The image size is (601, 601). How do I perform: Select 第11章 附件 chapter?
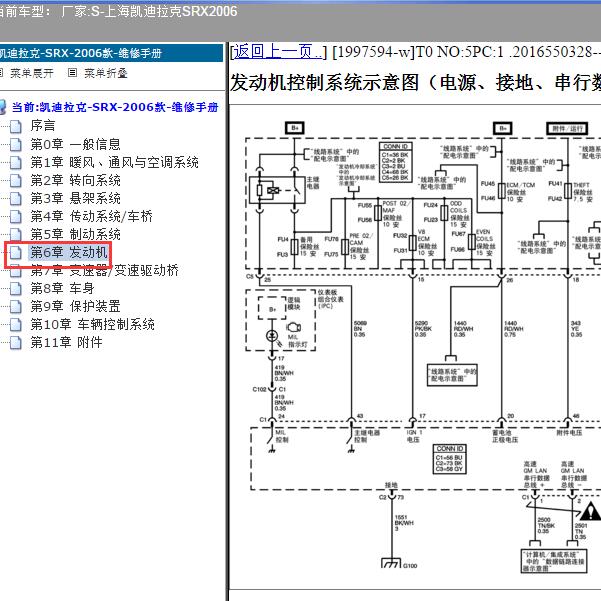click(67, 342)
